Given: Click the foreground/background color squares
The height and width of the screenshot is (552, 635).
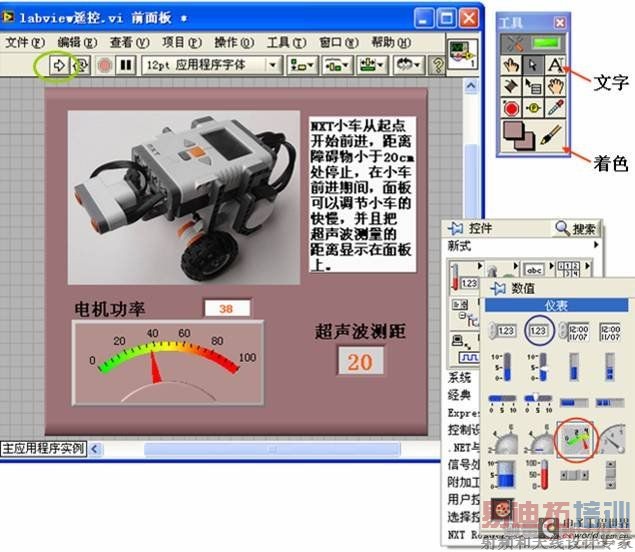Looking at the screenshot, I should coord(519,136).
